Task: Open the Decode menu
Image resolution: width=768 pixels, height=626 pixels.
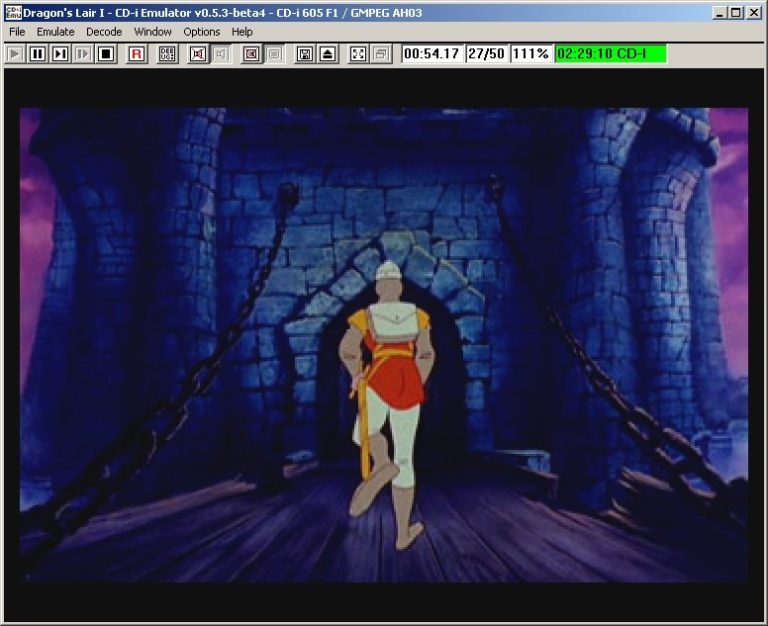Action: point(104,32)
